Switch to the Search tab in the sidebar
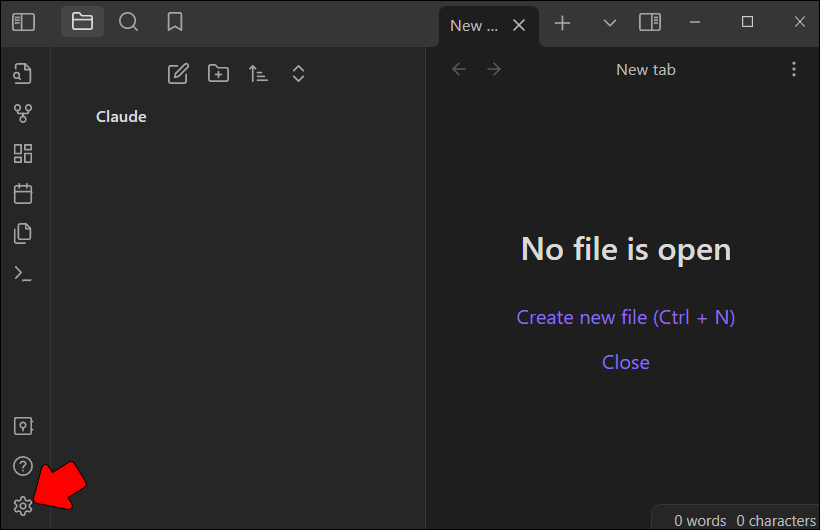The image size is (820, 530). [x=128, y=22]
